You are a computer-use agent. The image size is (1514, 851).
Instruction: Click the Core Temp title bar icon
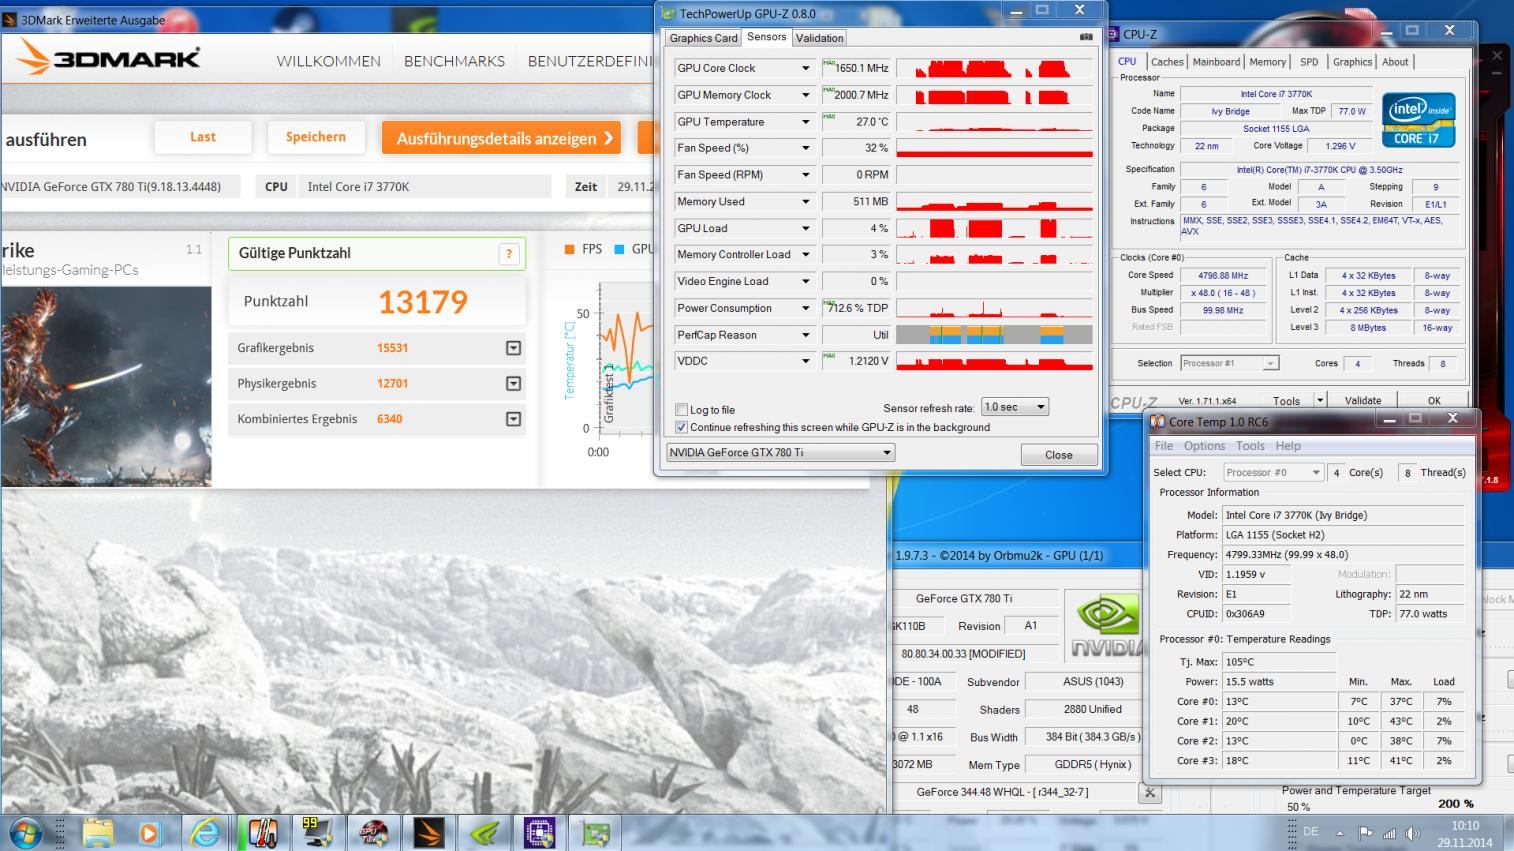click(x=1157, y=421)
